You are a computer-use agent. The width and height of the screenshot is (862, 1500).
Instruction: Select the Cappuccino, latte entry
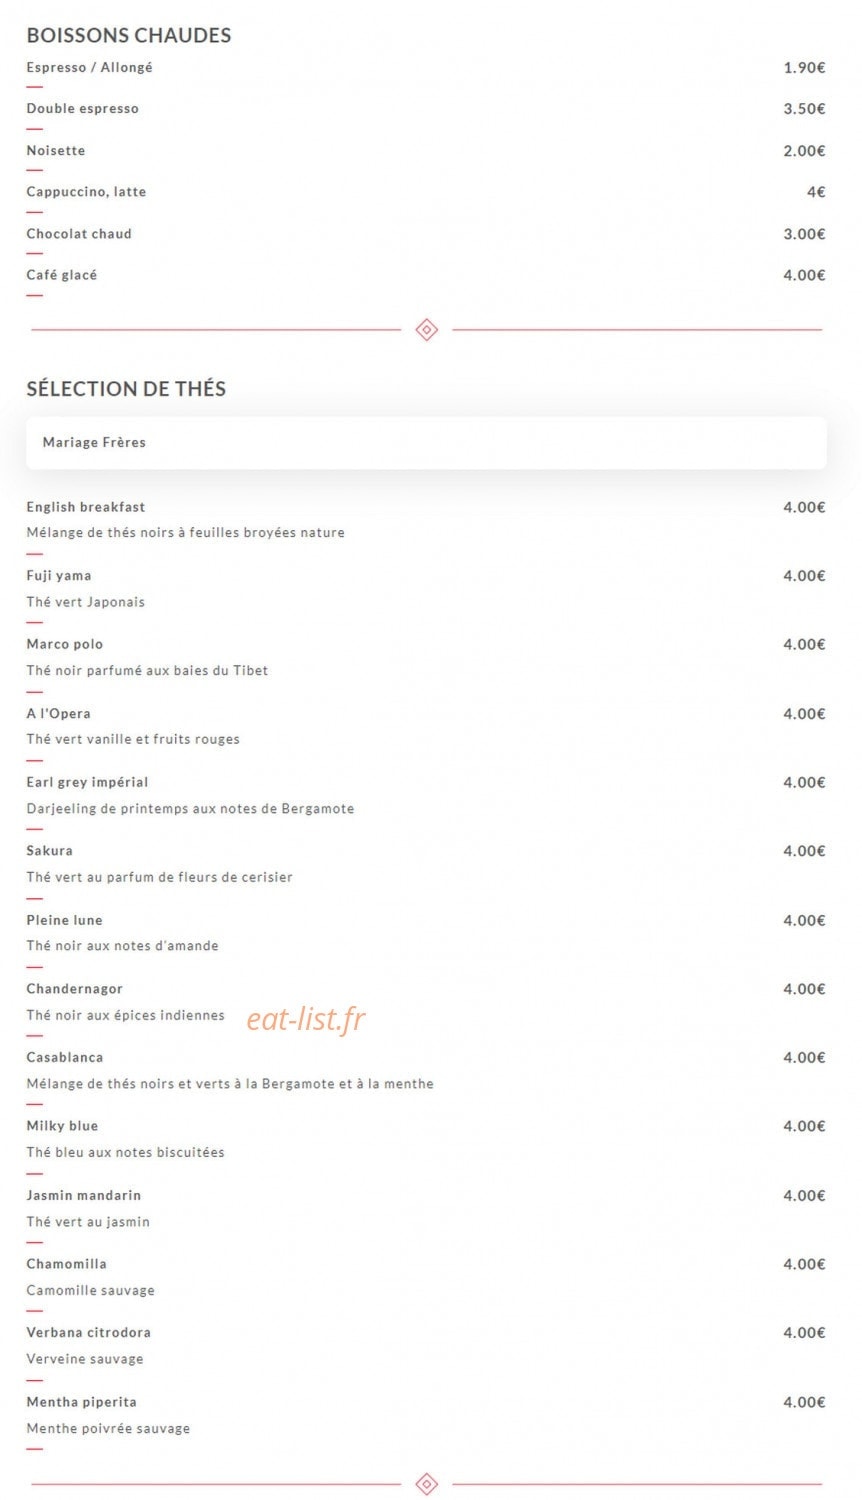coord(86,192)
